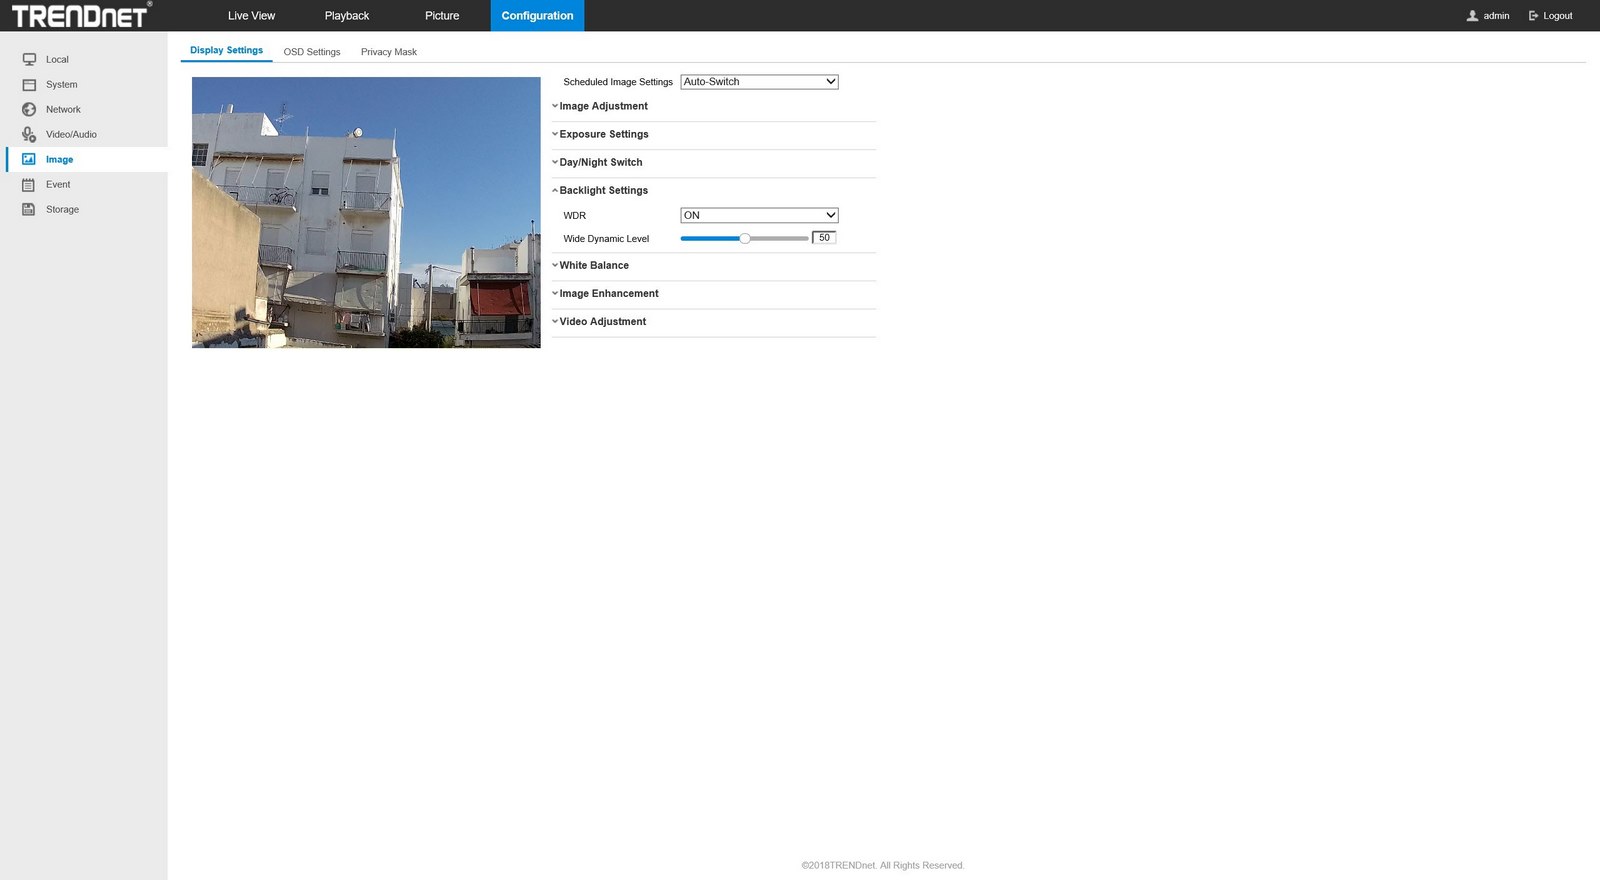Click the Local monitor icon in sidebar

[29, 60]
